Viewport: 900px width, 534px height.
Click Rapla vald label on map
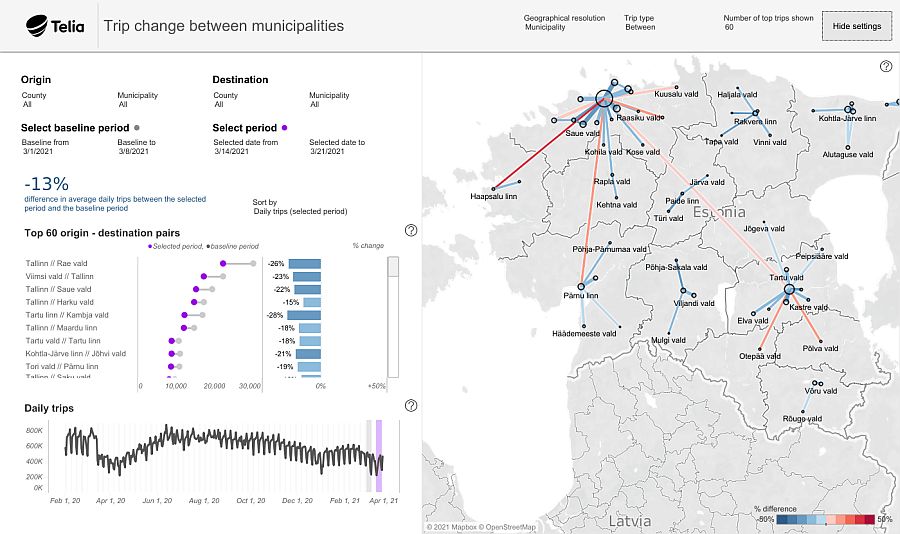[x=612, y=181]
